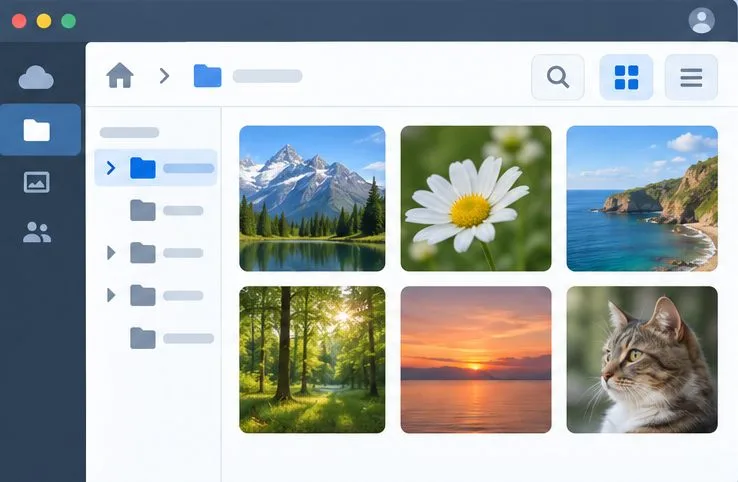
Task: Open the user account avatar
Action: [x=701, y=21]
